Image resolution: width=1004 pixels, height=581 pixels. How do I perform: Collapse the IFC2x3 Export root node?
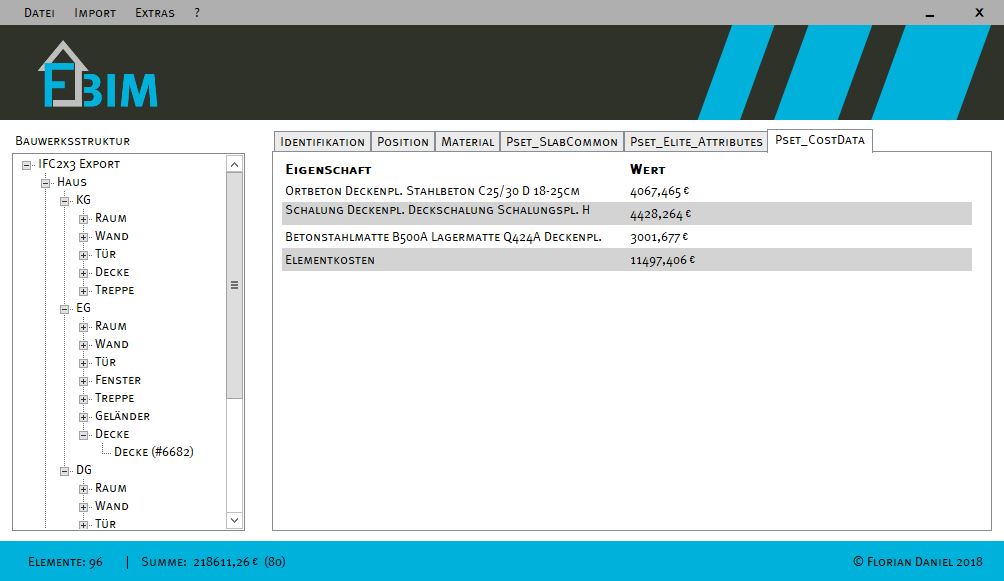26,164
